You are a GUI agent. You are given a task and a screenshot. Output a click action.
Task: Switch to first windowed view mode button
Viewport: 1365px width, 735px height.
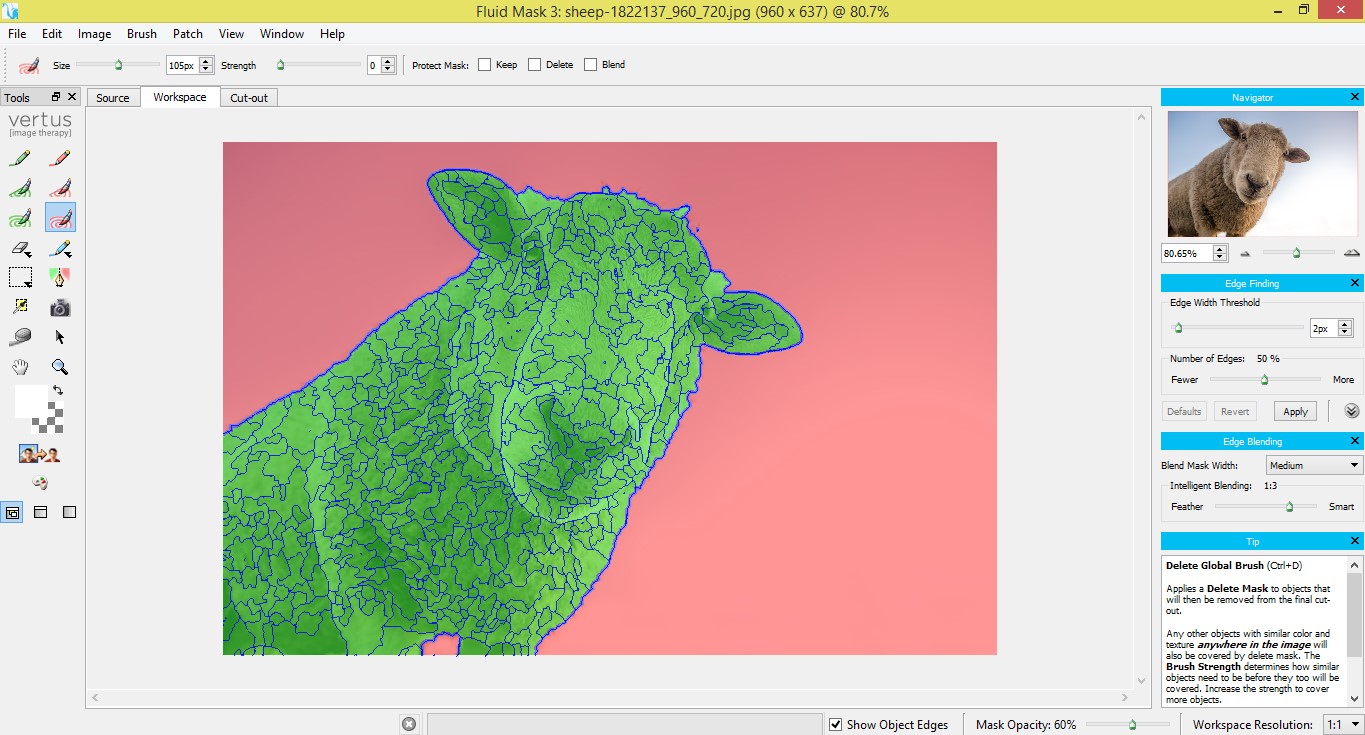12,512
